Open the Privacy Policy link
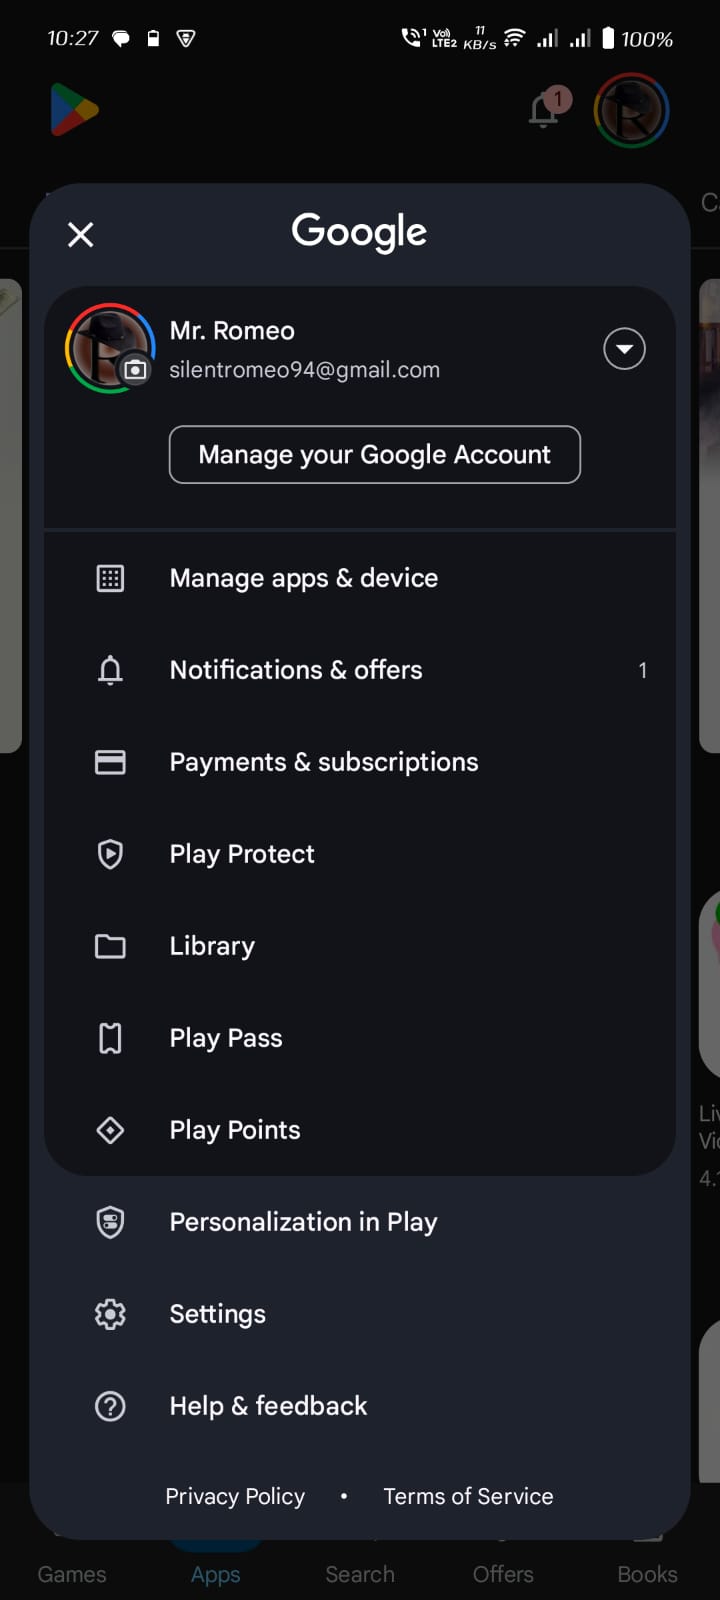Screen dimensions: 720x1600 [235, 1496]
